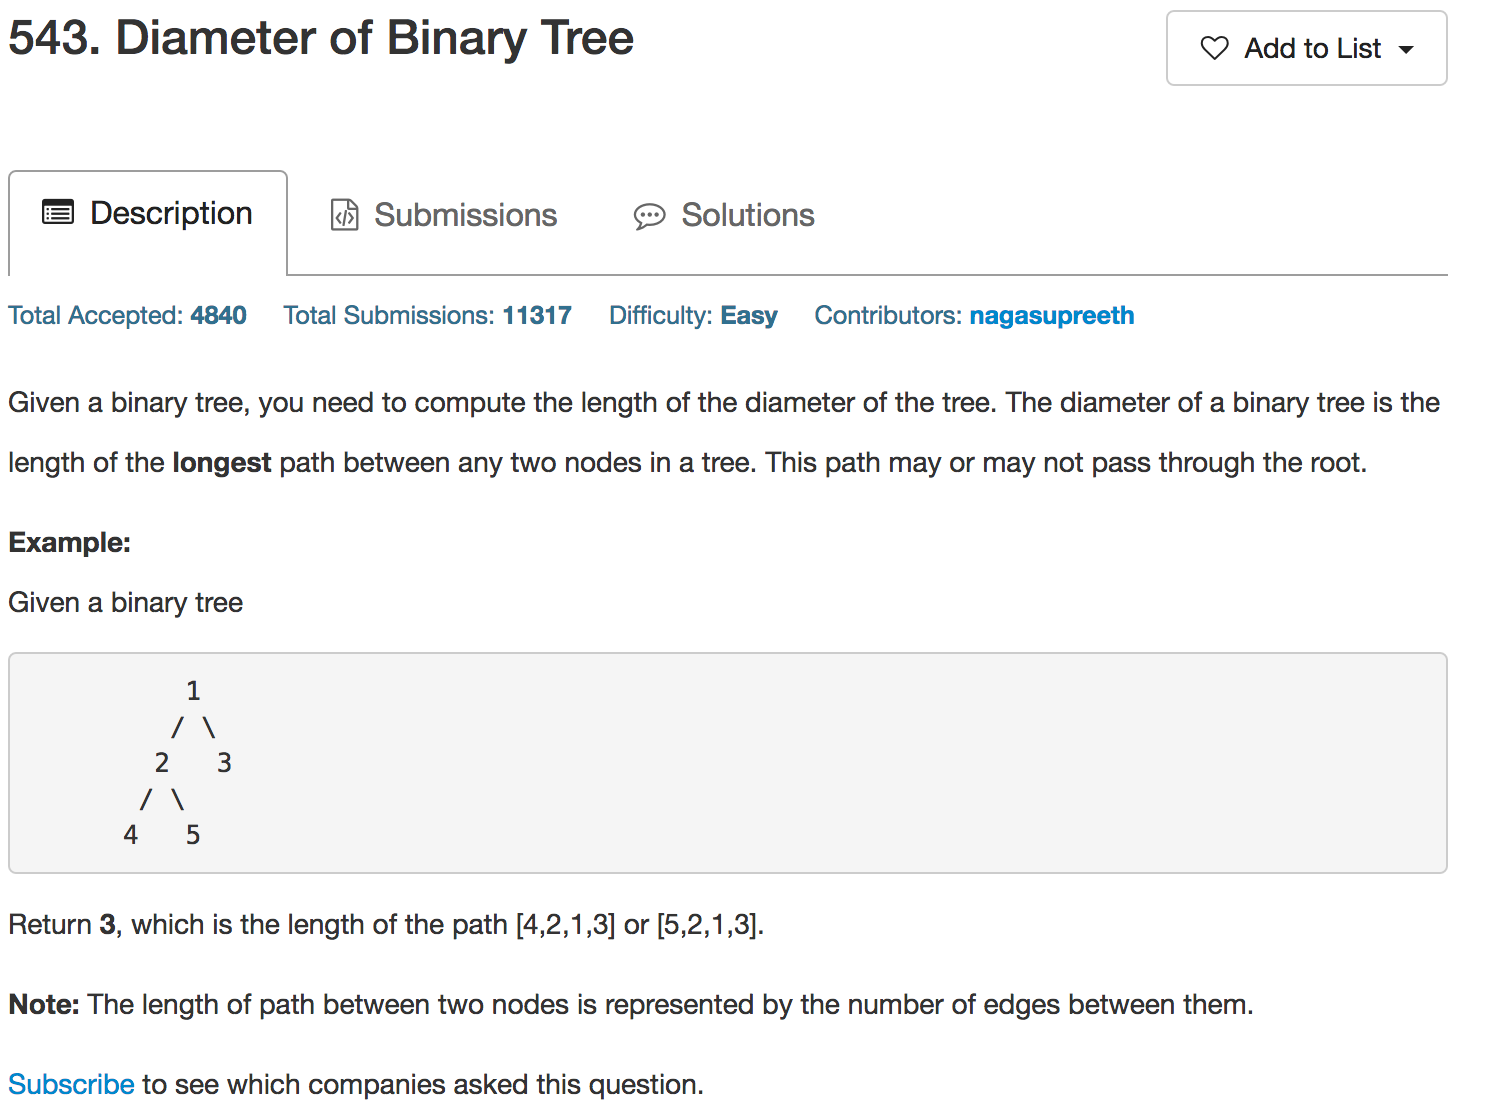Viewport: 1508px width, 1120px height.
Task: Click the bold word longest in description
Action: click(222, 463)
